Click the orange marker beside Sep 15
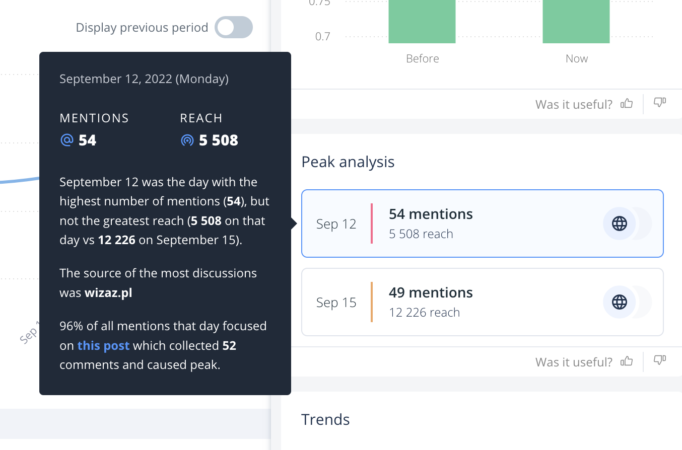Screen dimensions: 682x450 click(372, 301)
